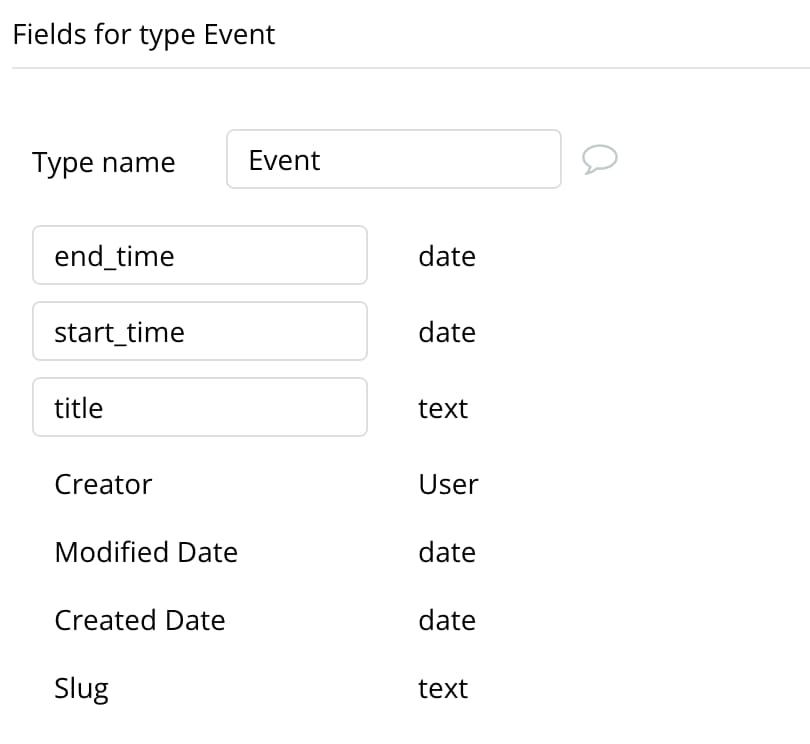Screen dimensions: 810x744
Task: Select the end_time field name box
Action: click(x=200, y=255)
